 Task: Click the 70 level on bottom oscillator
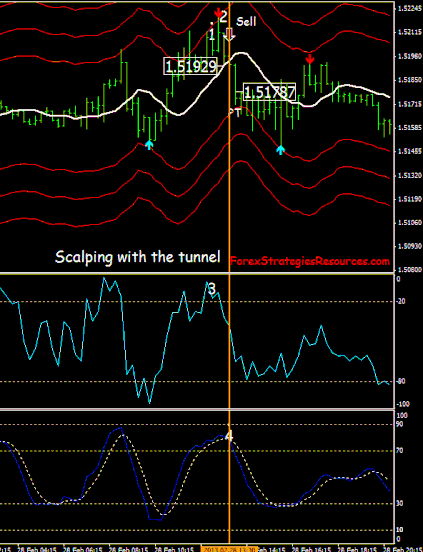pos(400,451)
